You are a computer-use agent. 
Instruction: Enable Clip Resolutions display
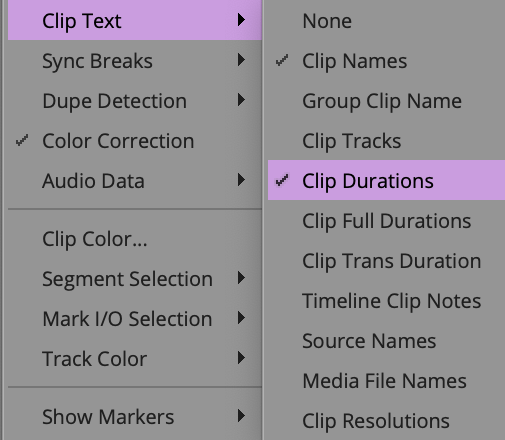[x=386, y=420]
